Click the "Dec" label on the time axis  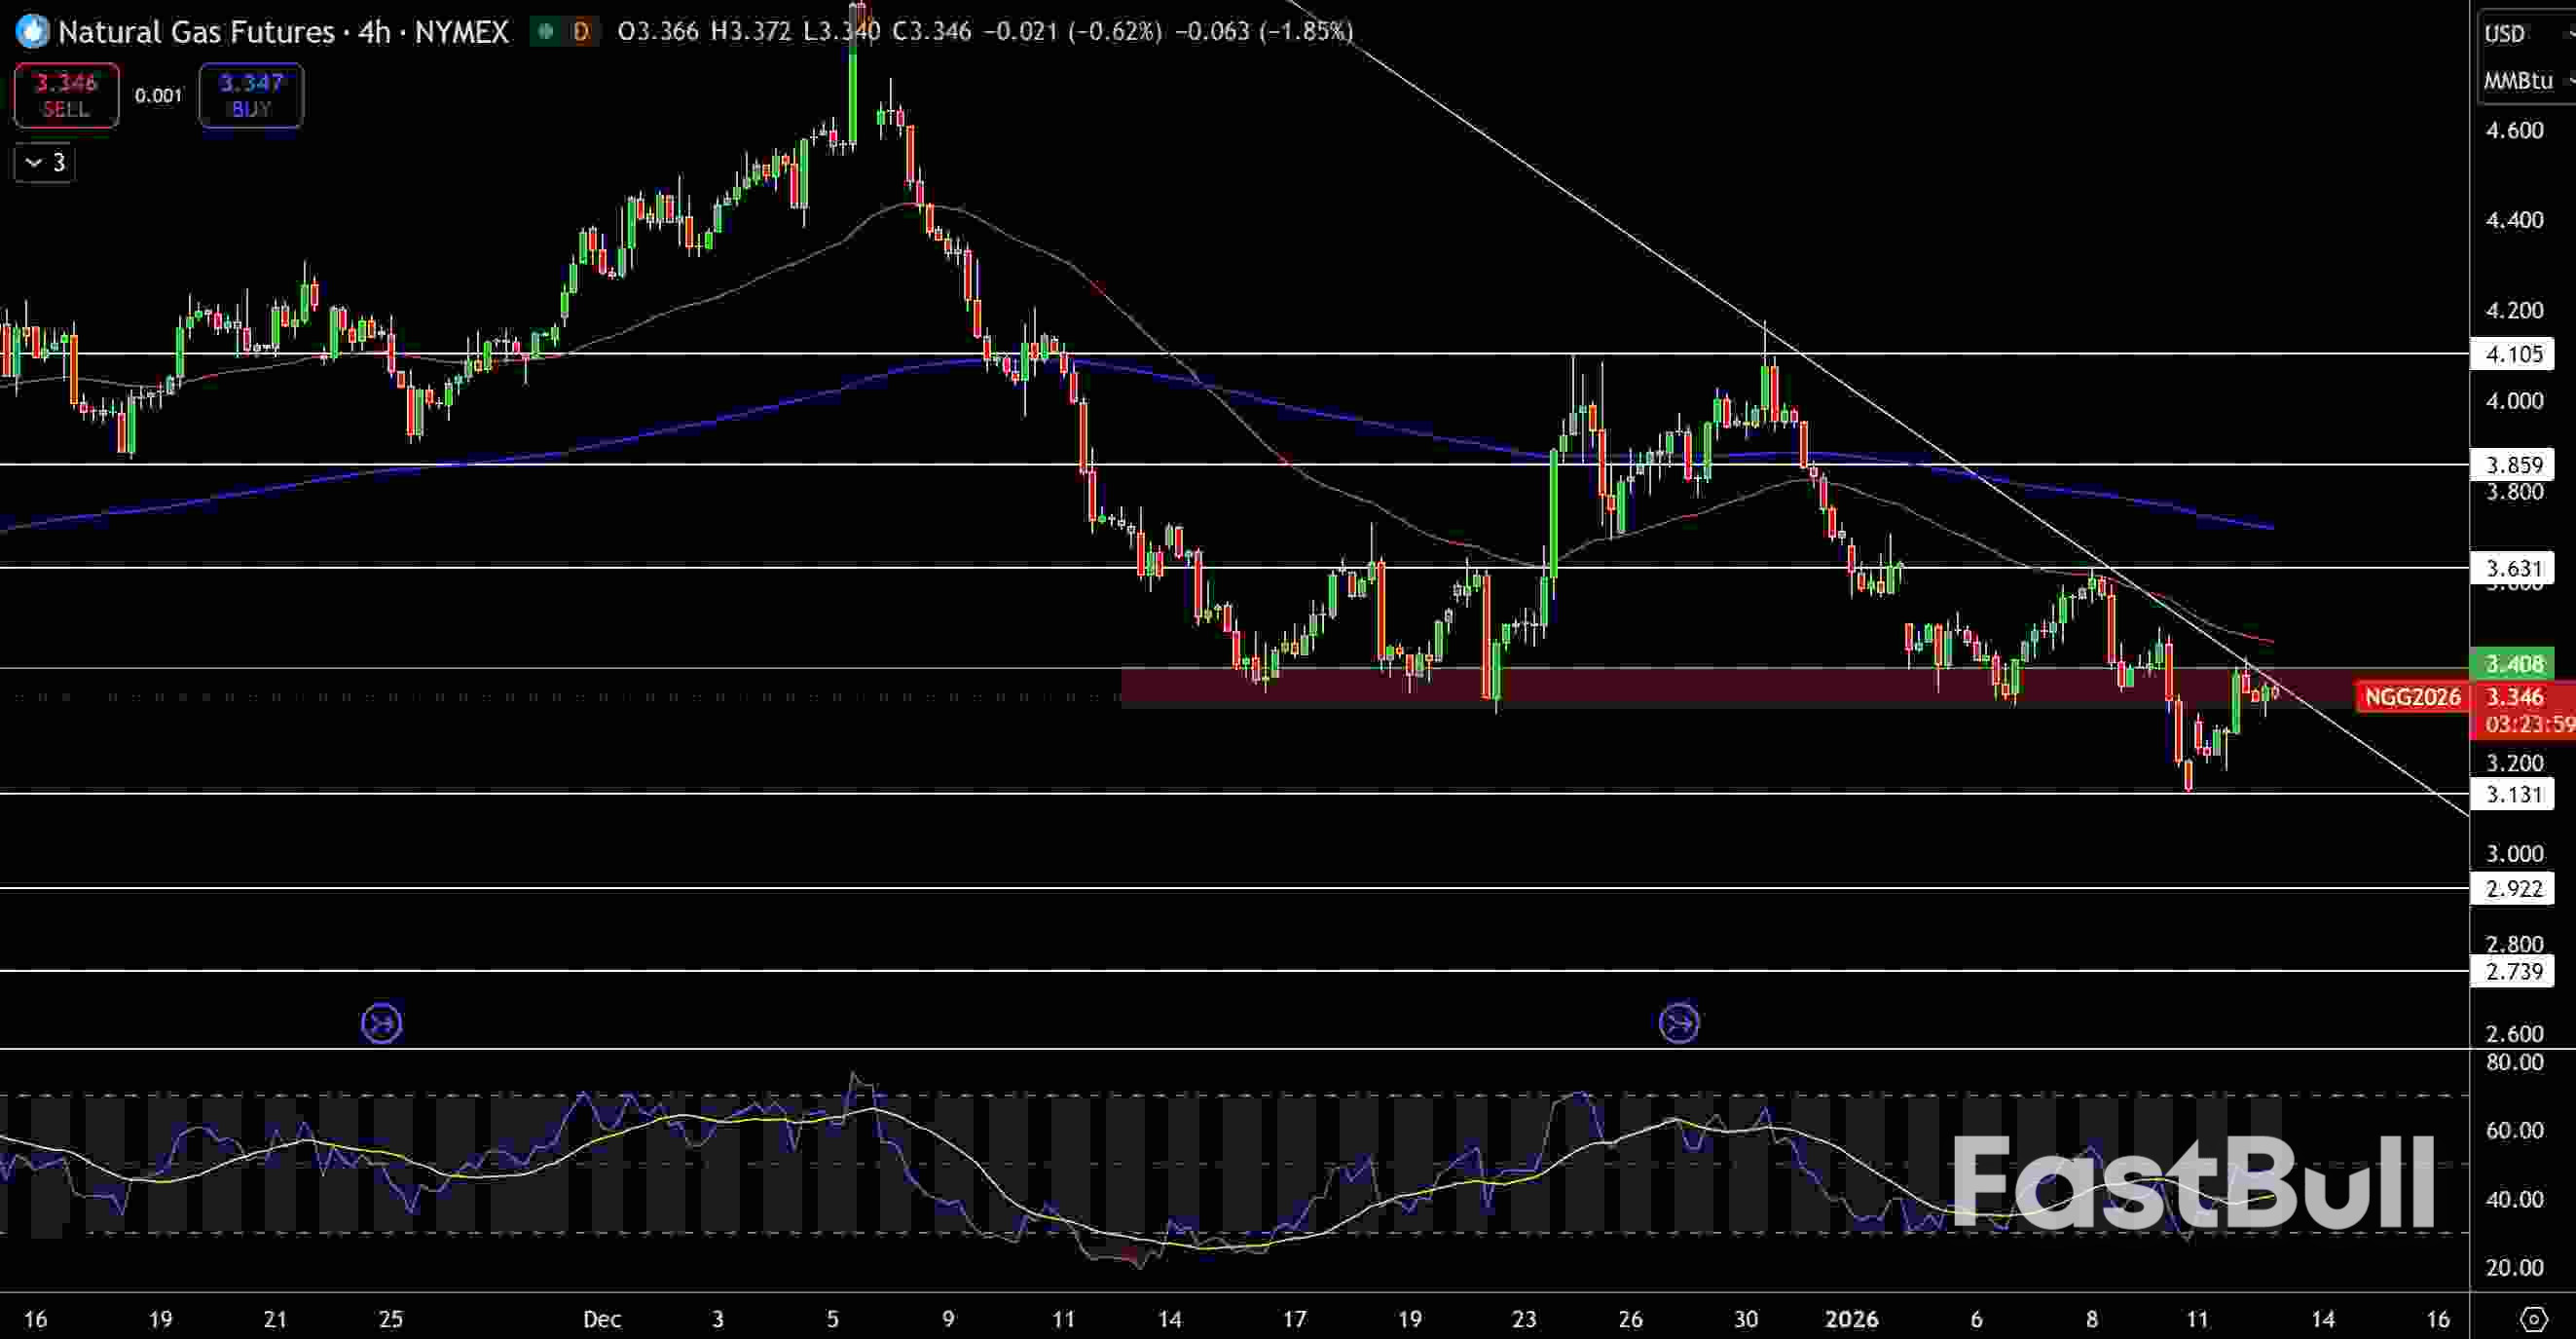pos(601,1319)
